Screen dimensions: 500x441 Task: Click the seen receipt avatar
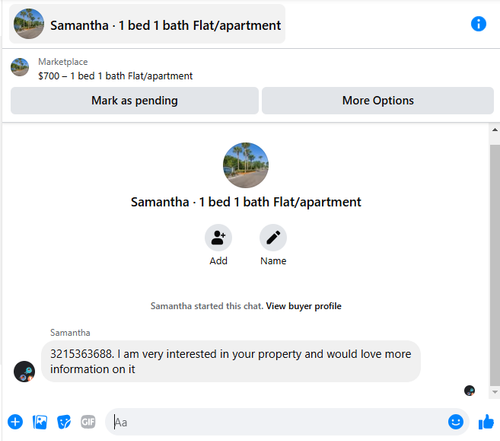tap(469, 390)
